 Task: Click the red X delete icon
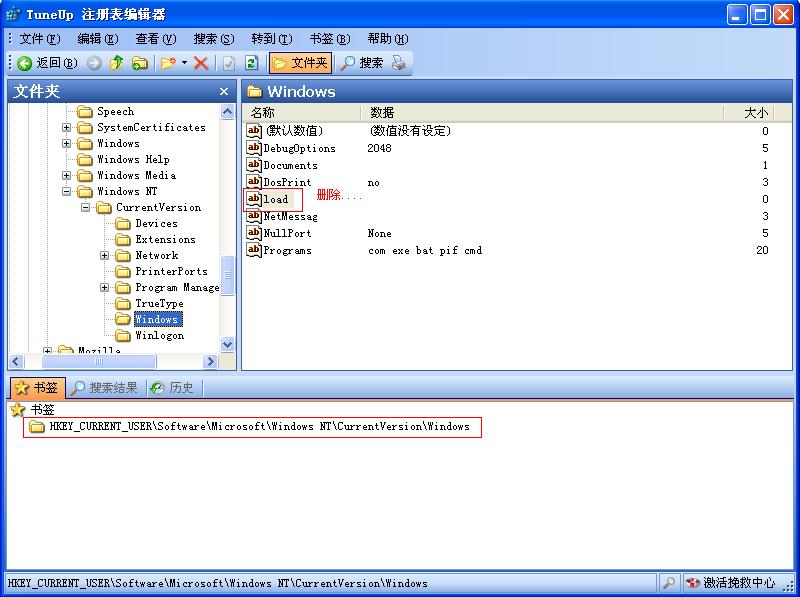click(201, 63)
